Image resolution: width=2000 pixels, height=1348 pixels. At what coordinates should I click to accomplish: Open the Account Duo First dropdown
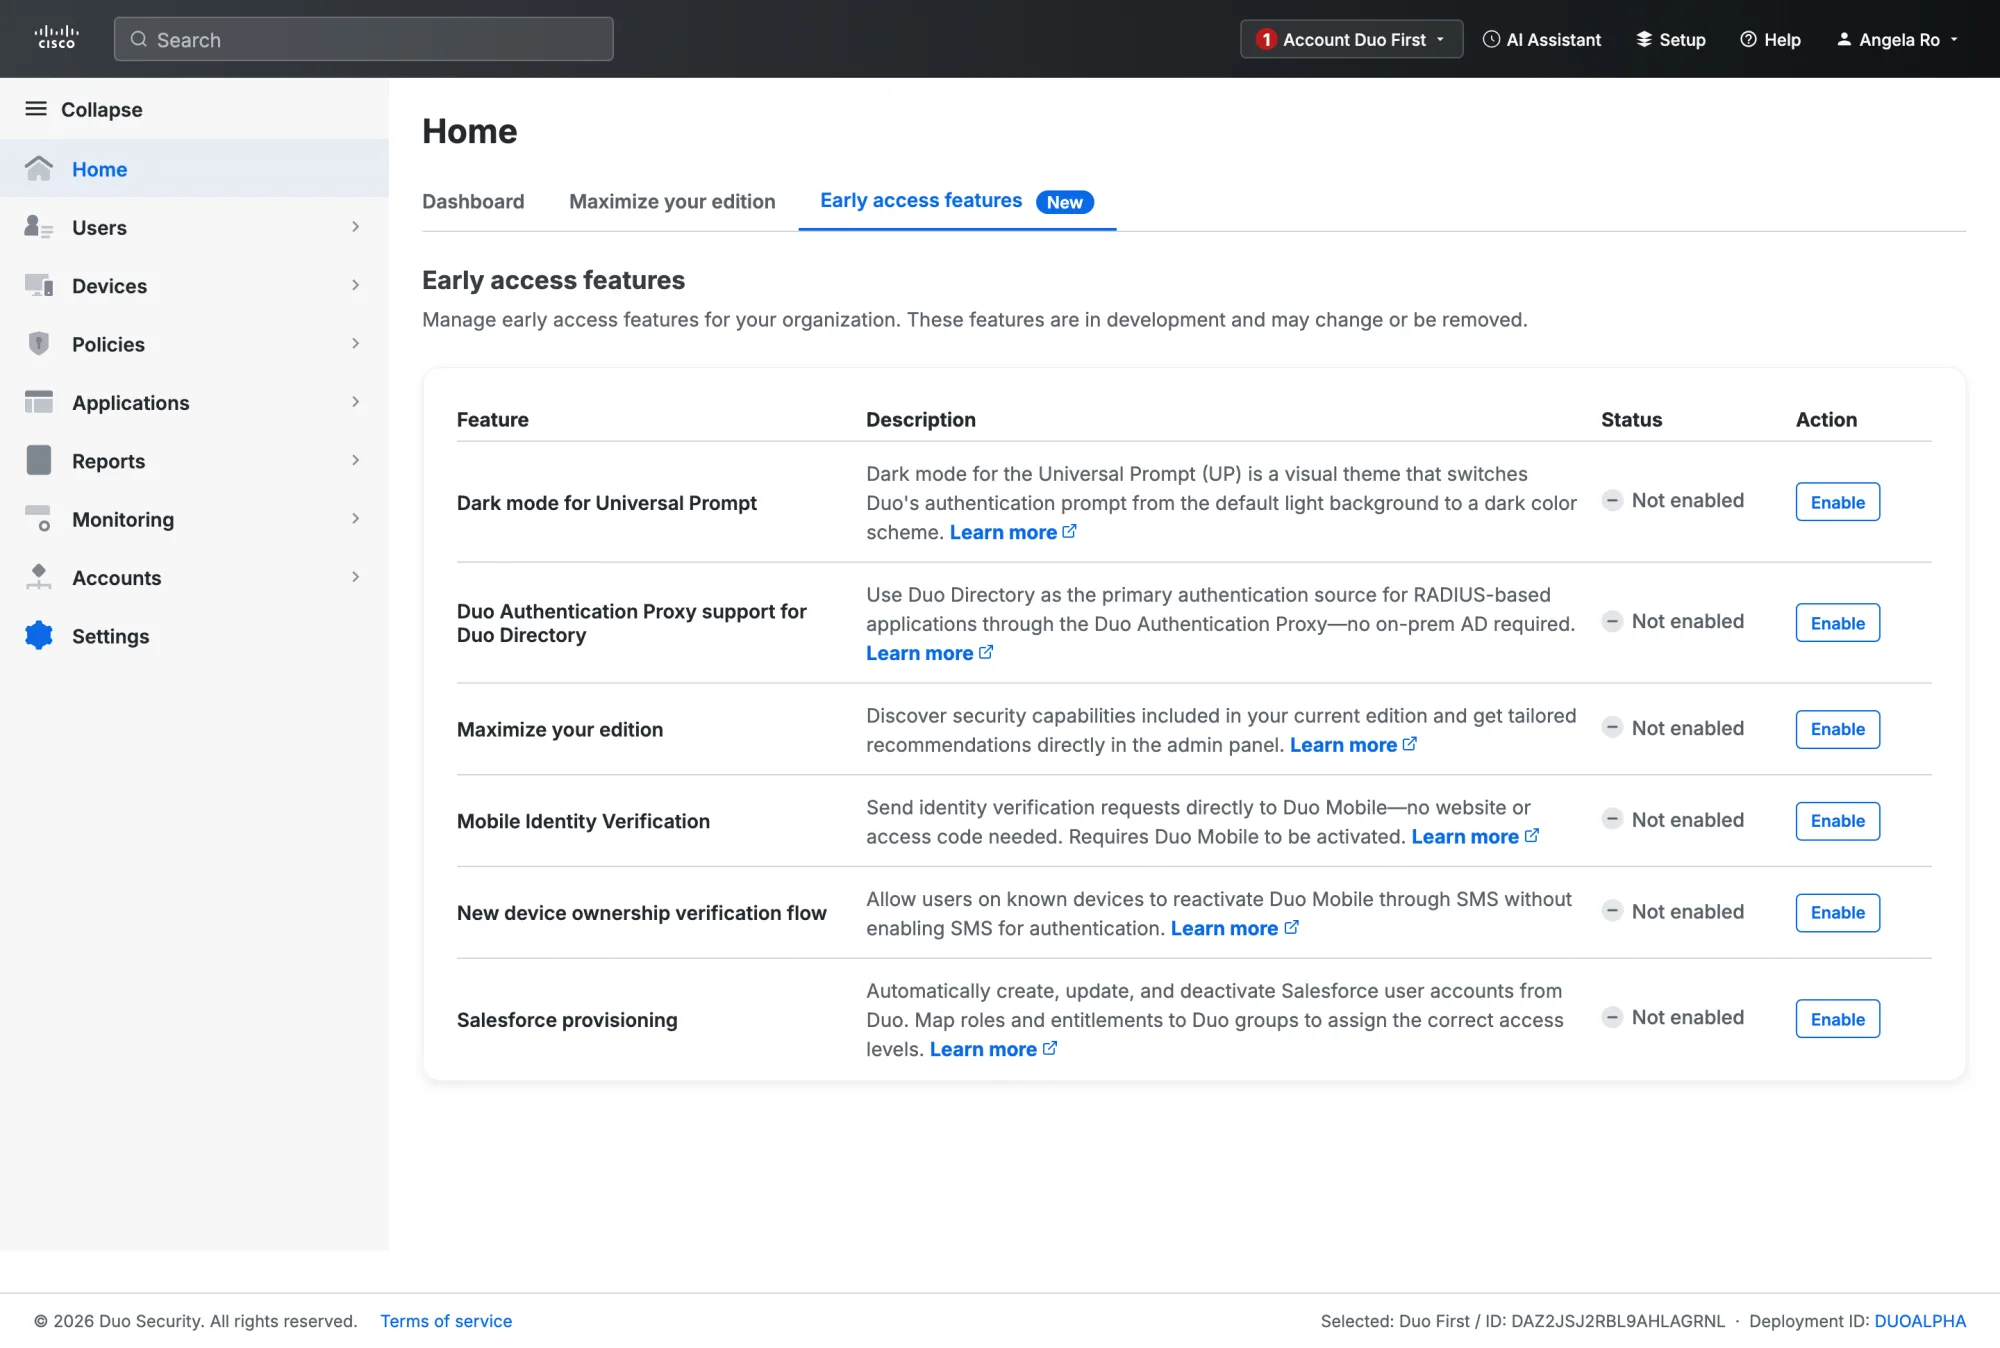point(1351,39)
